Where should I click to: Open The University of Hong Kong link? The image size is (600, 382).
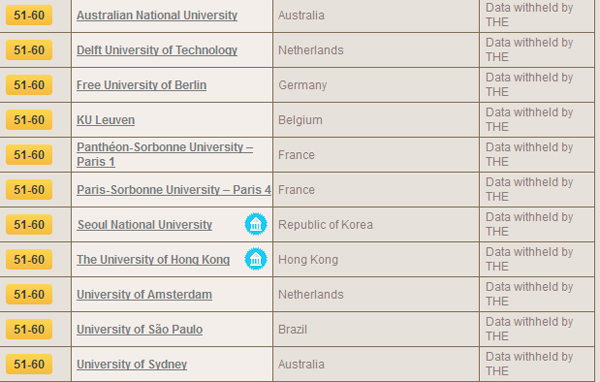(153, 260)
